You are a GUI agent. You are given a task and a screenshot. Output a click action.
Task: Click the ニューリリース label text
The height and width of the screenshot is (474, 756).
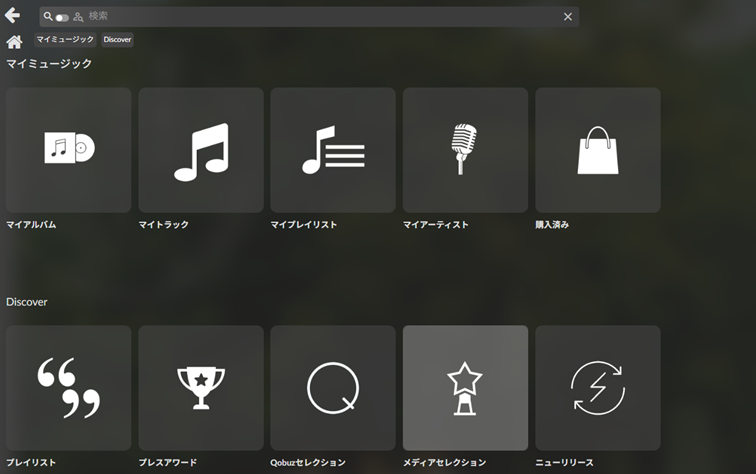[565, 462]
